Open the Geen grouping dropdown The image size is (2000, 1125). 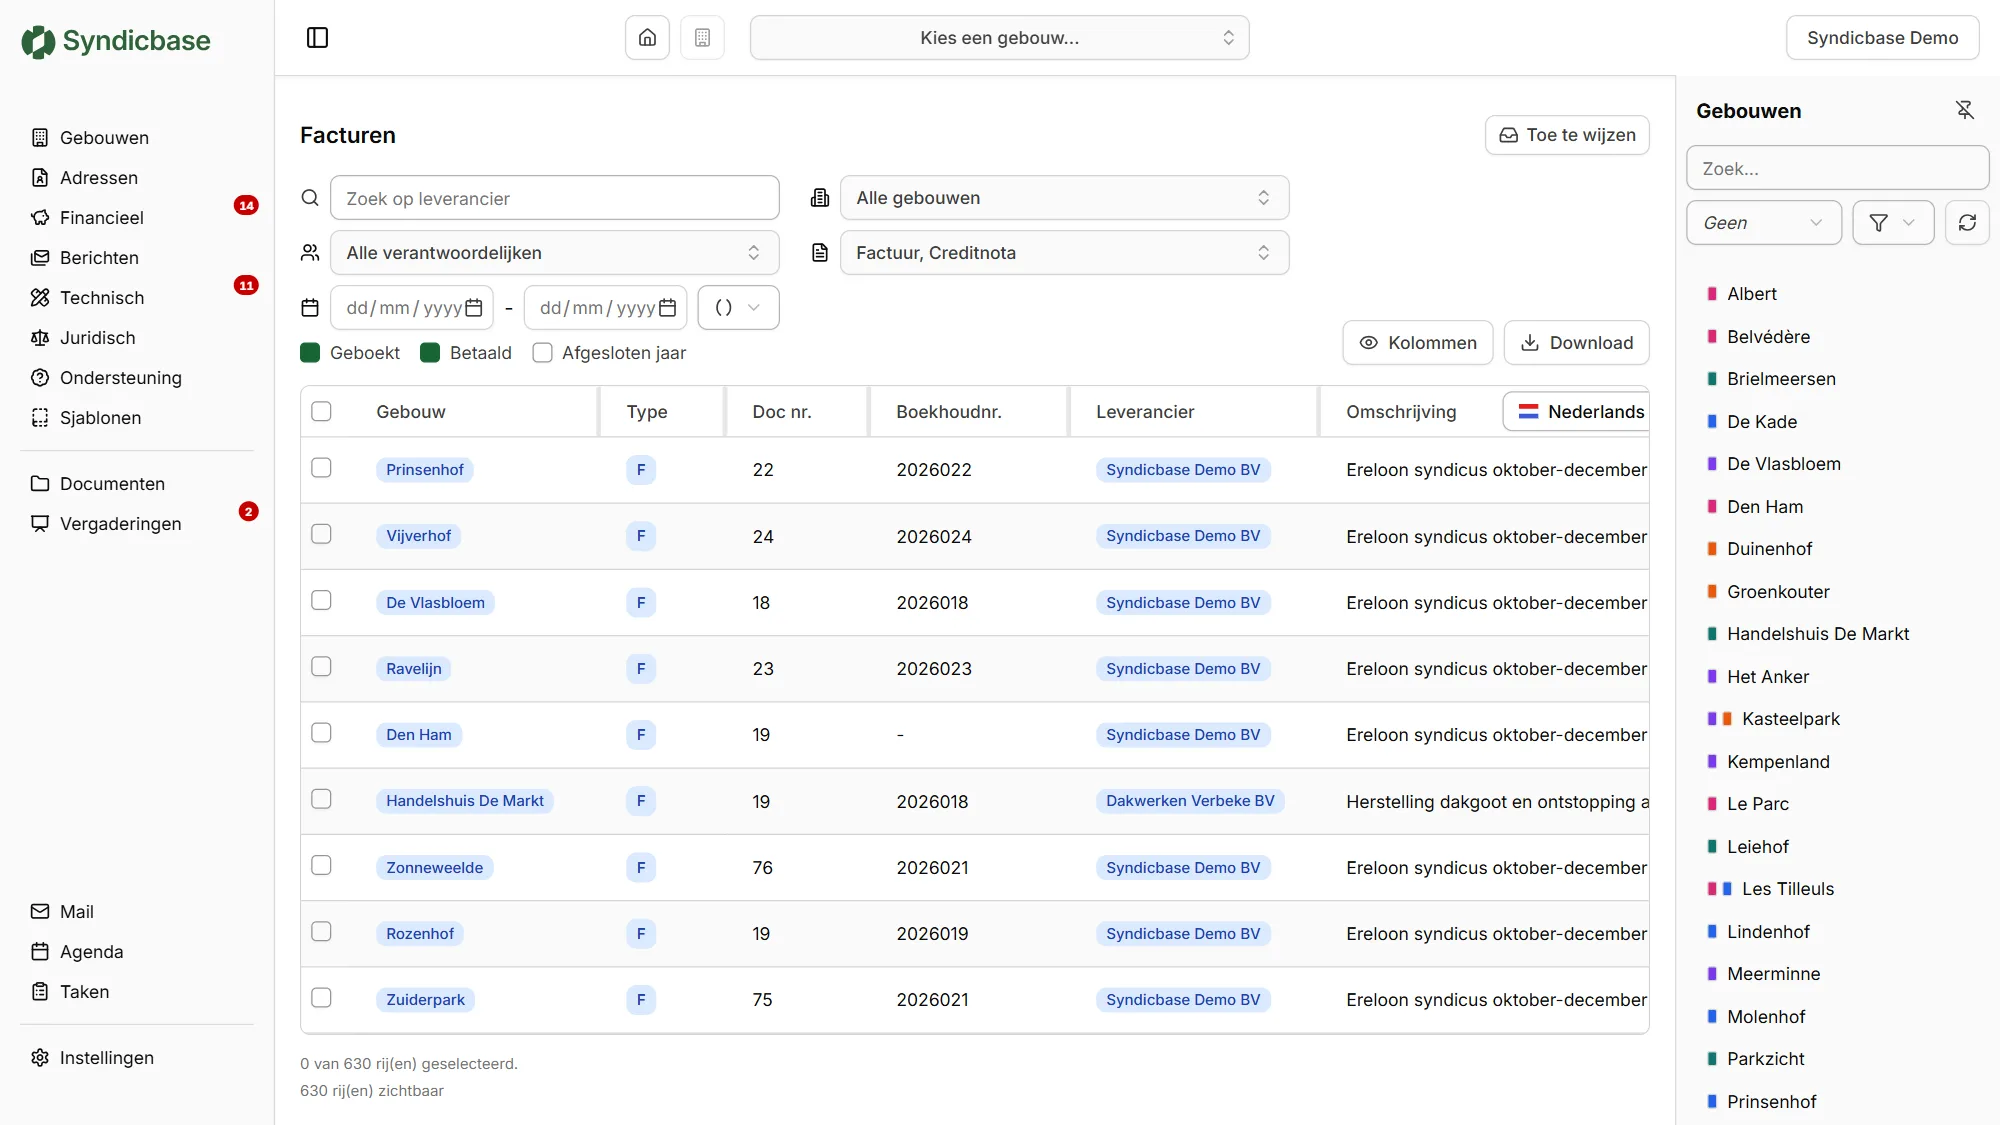tap(1763, 222)
